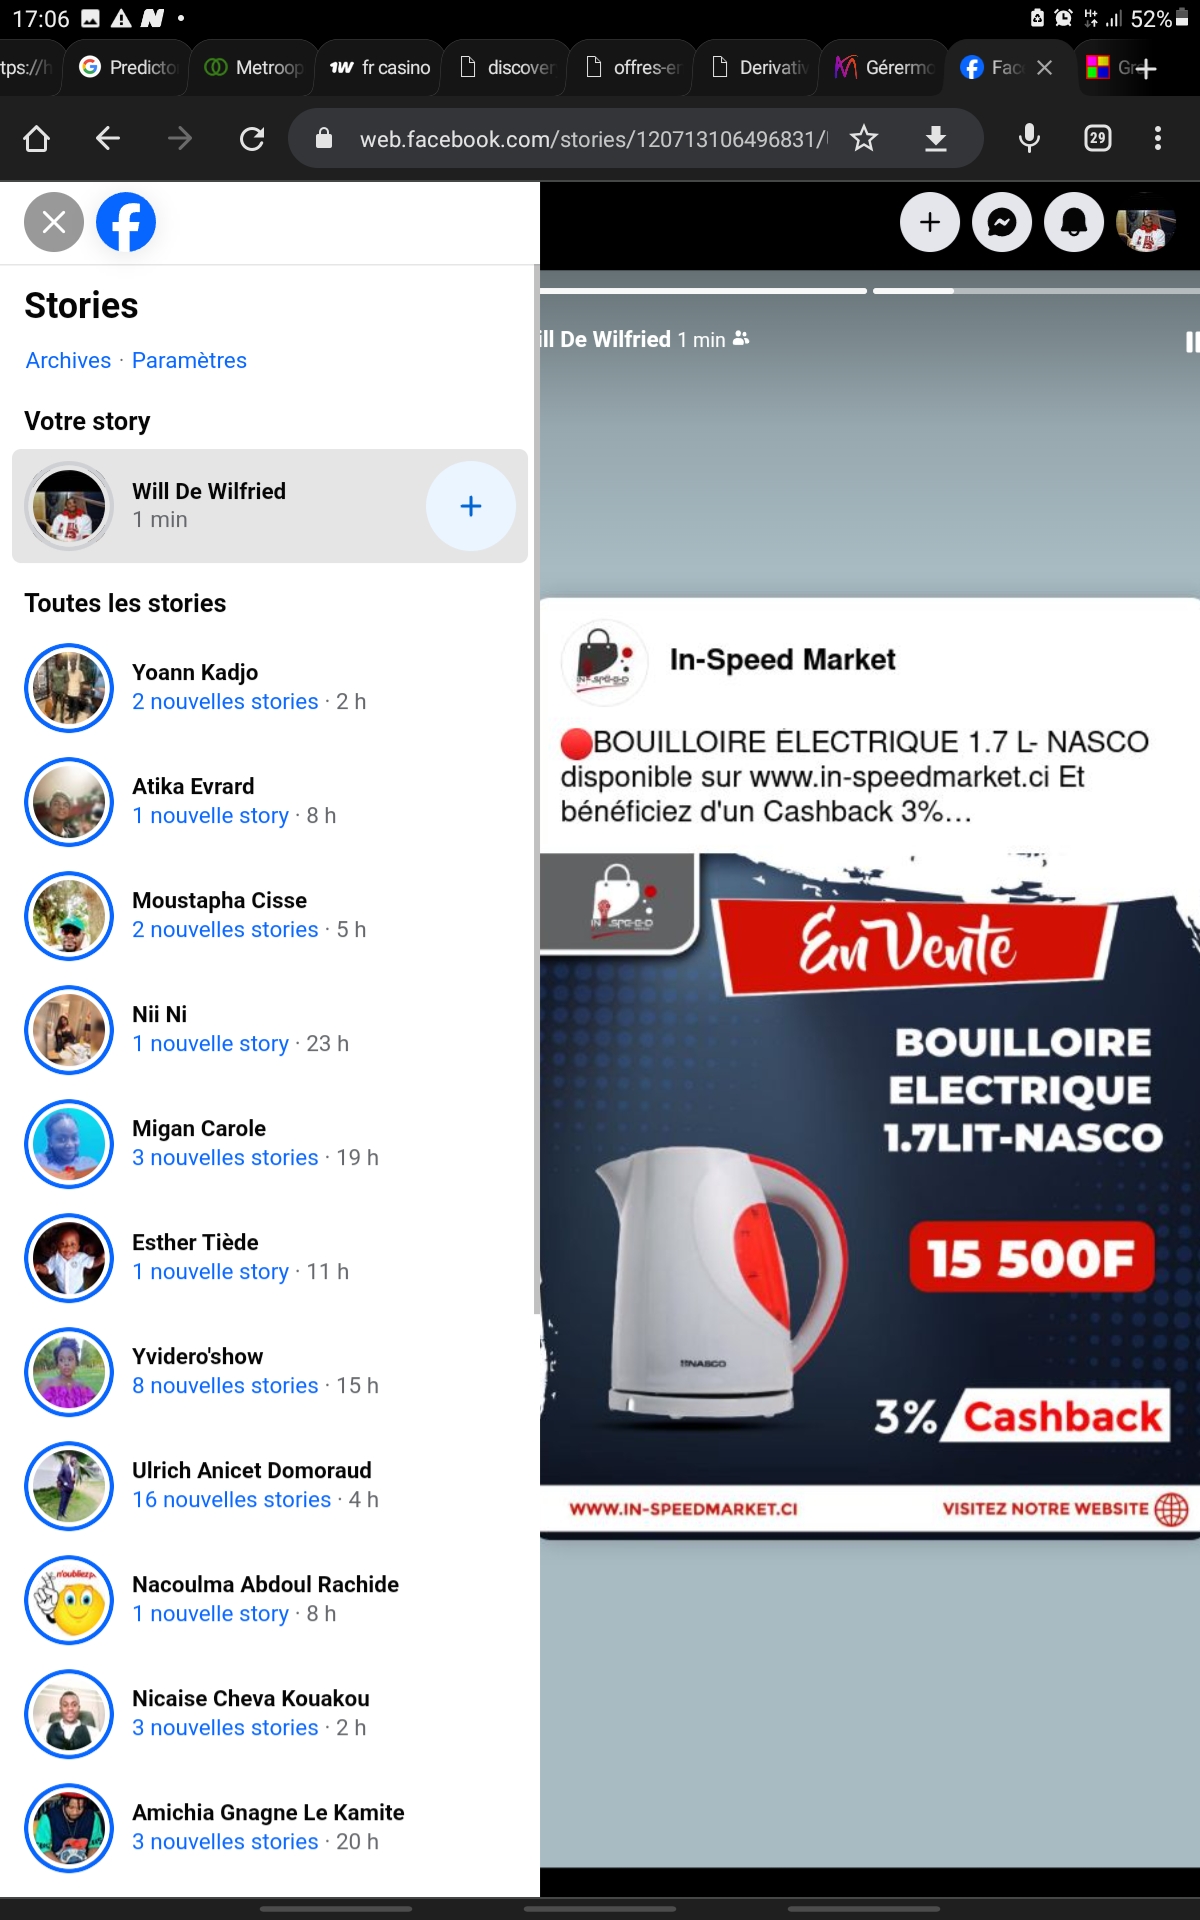Open the notifications bell
The width and height of the screenshot is (1200, 1920).
[x=1074, y=222]
